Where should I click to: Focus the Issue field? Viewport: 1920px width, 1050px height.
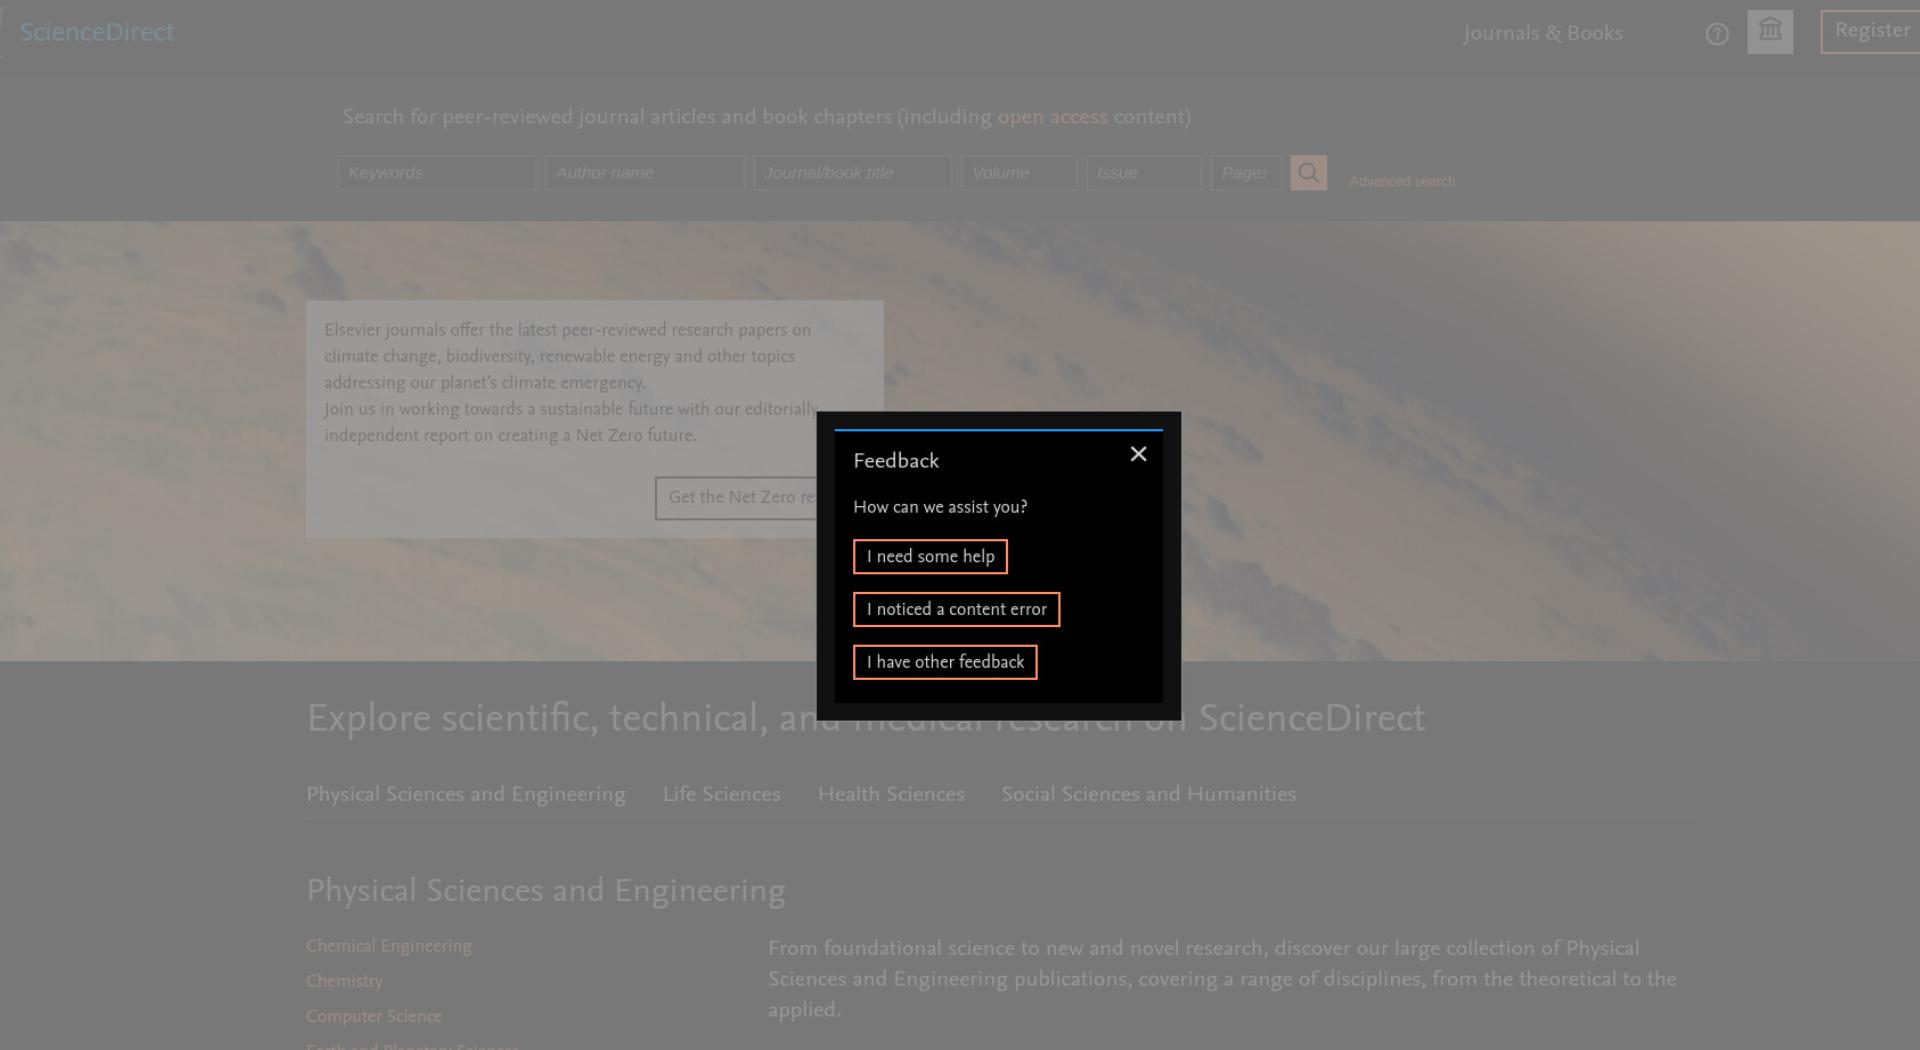pyautogui.click(x=1144, y=173)
